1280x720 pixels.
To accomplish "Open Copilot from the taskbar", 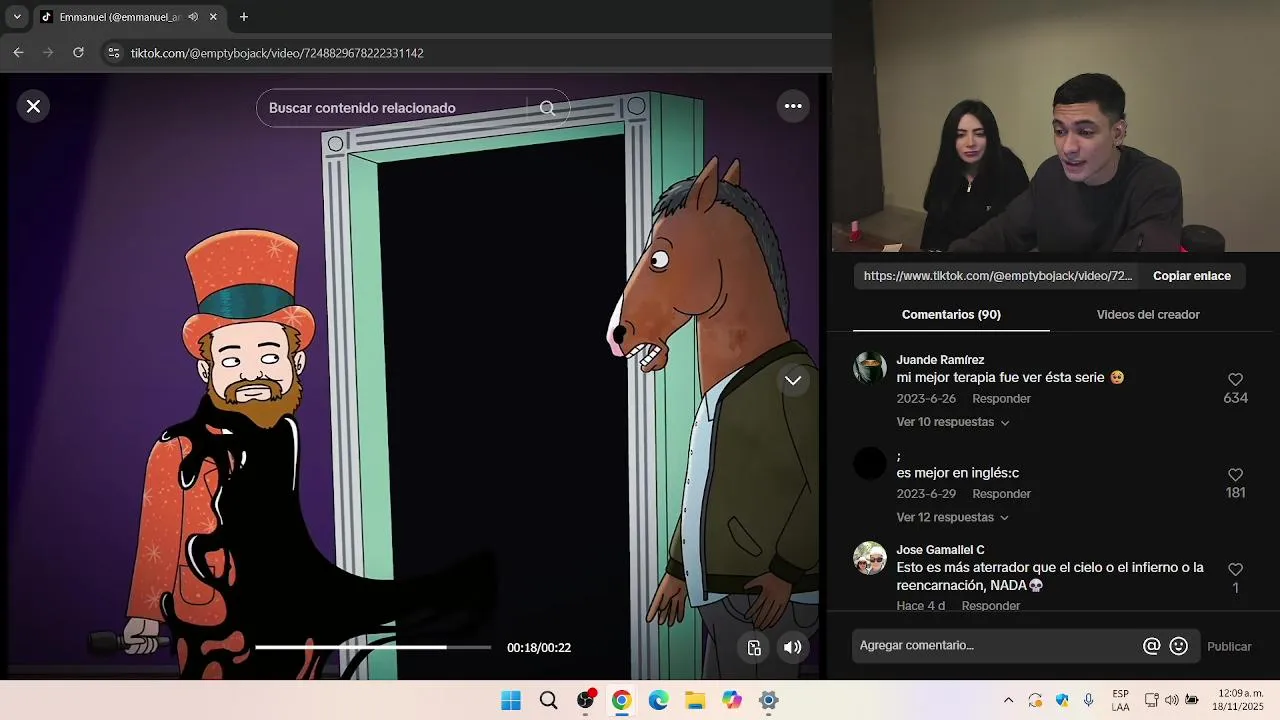I will 732,700.
